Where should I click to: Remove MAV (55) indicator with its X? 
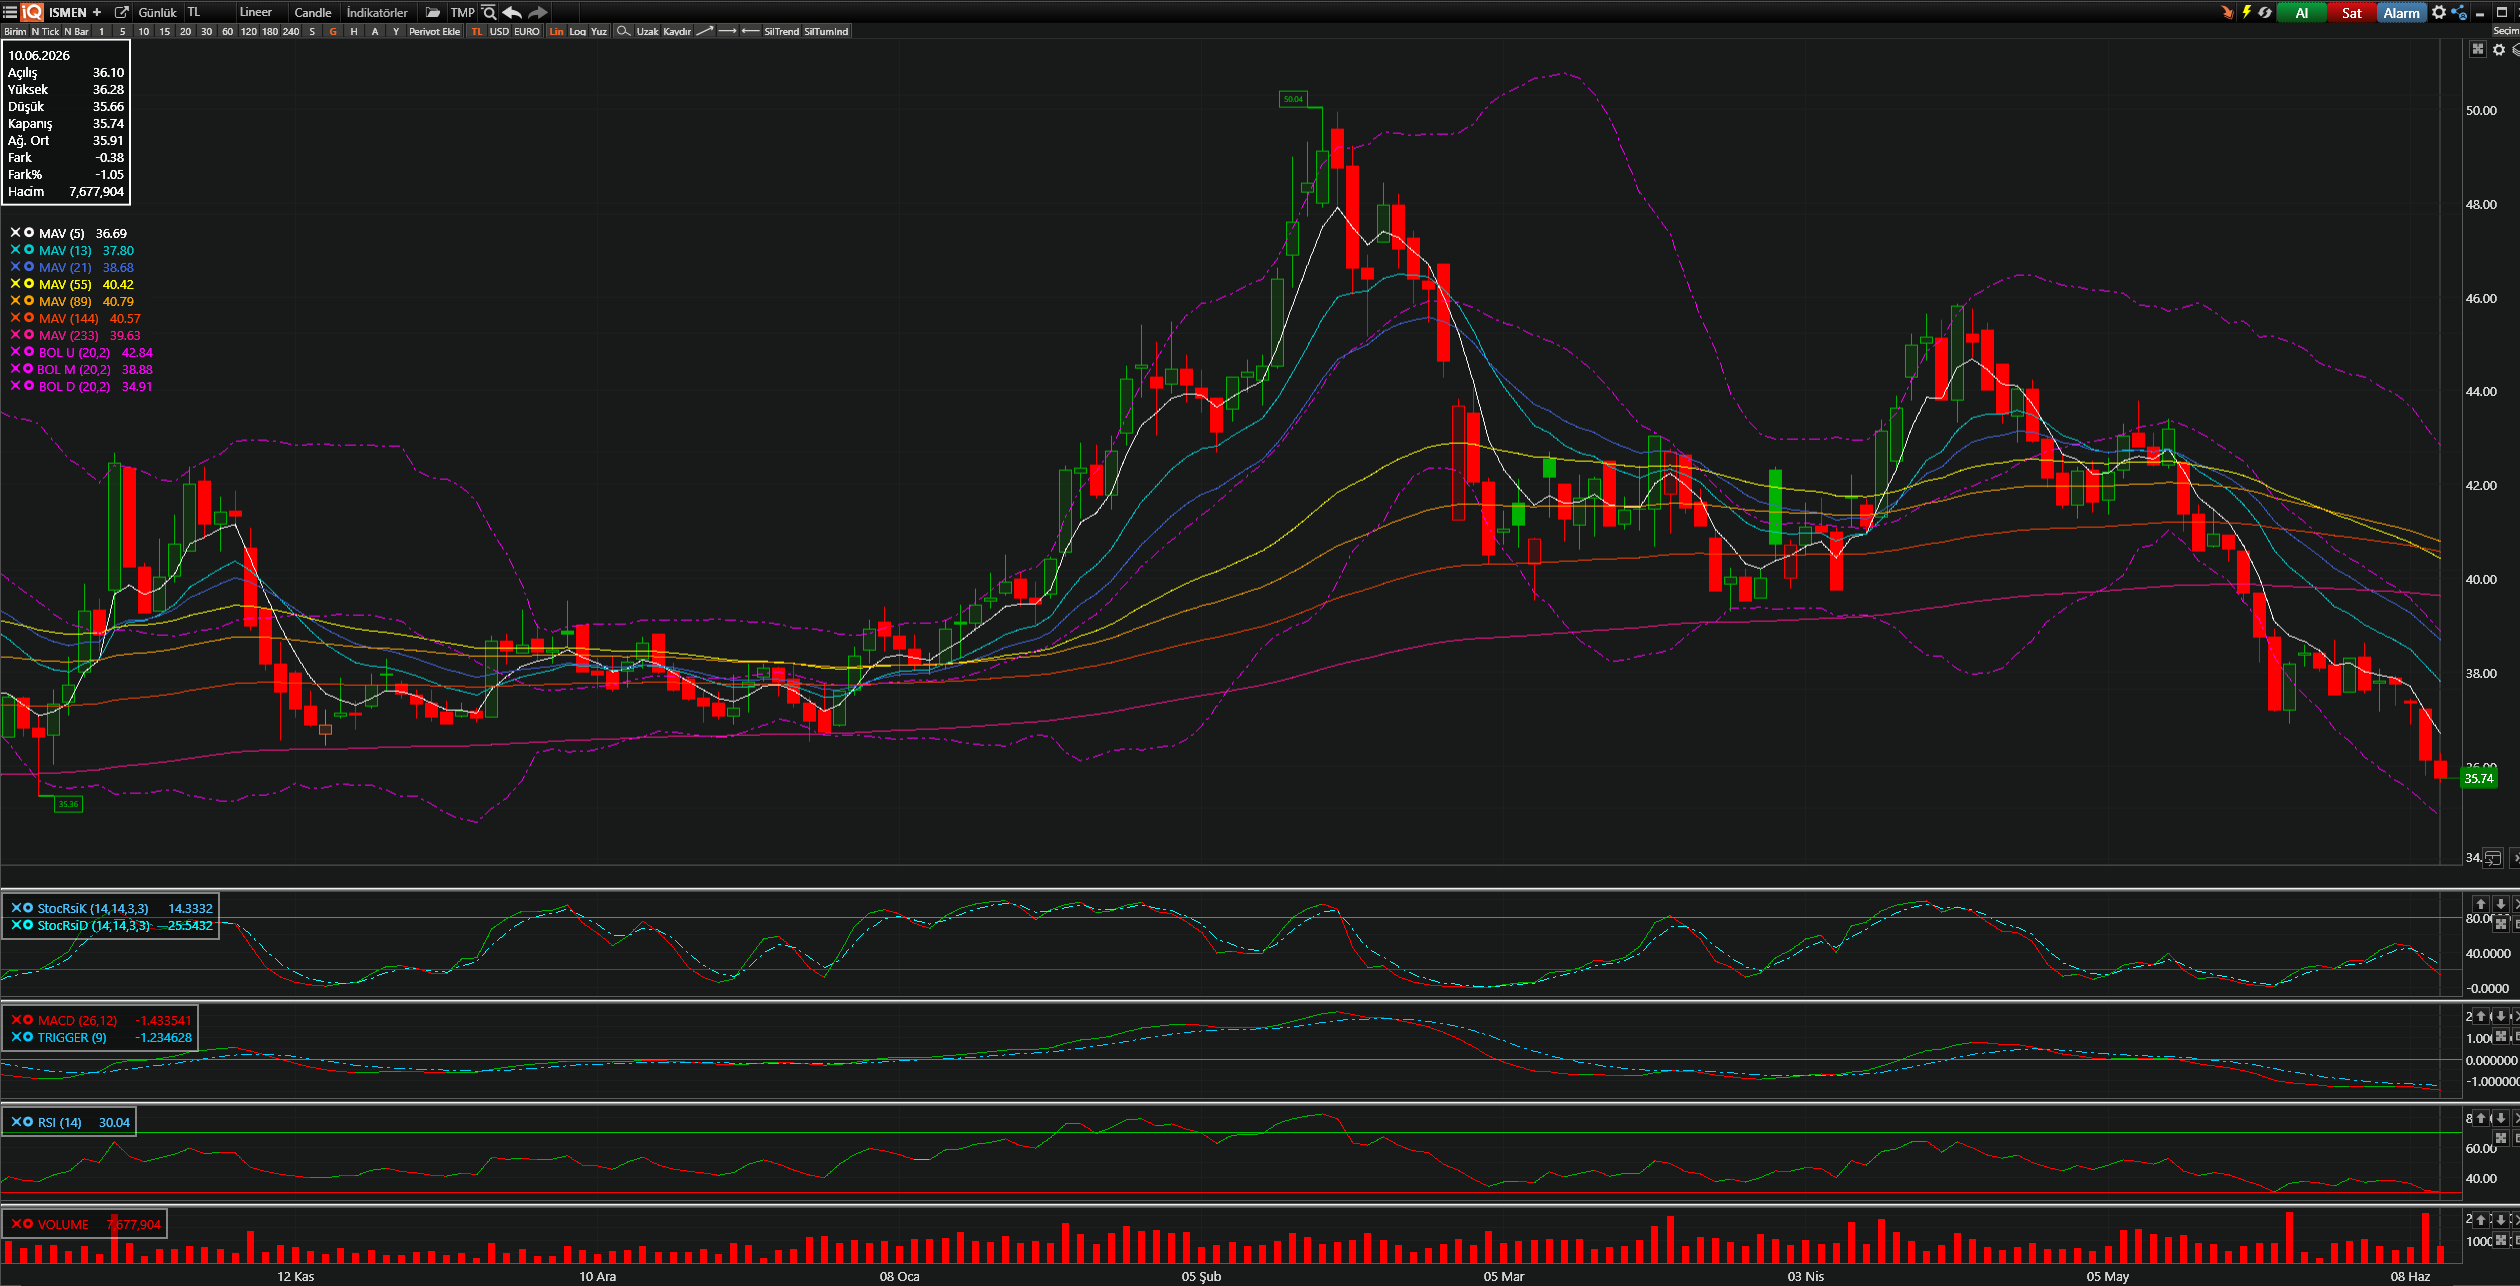click(15, 283)
